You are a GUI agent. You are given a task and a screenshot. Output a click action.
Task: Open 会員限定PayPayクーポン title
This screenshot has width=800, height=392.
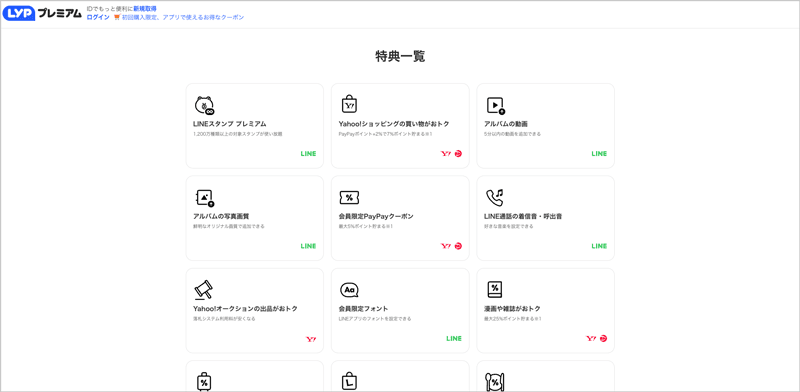376,216
